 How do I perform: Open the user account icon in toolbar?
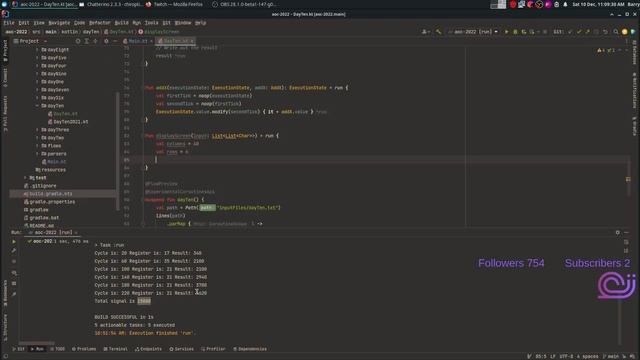(x=425, y=31)
